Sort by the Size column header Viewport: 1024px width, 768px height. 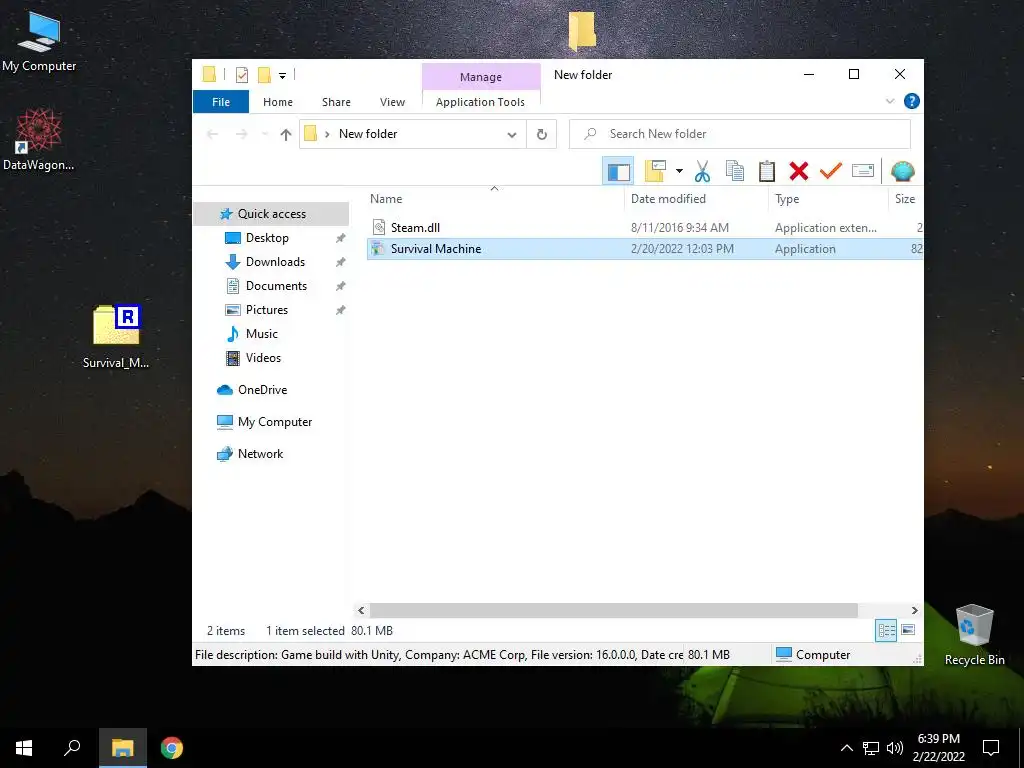pos(904,199)
